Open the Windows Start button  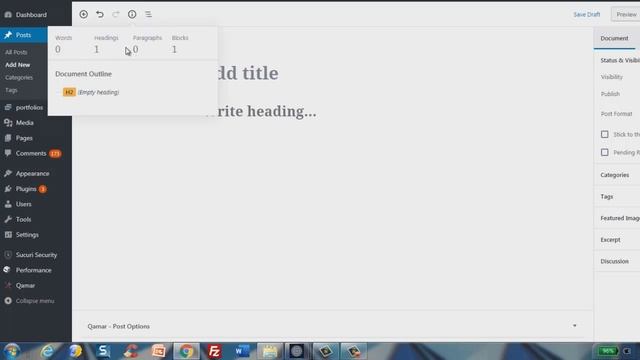[x=12, y=351]
